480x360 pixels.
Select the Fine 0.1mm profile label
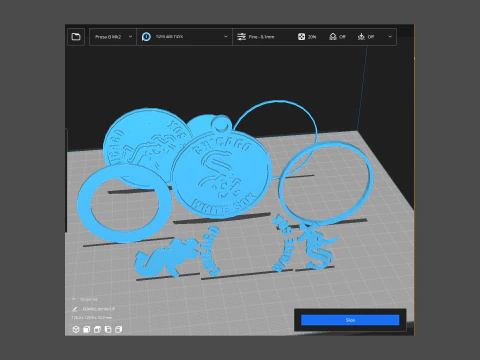click(x=261, y=37)
